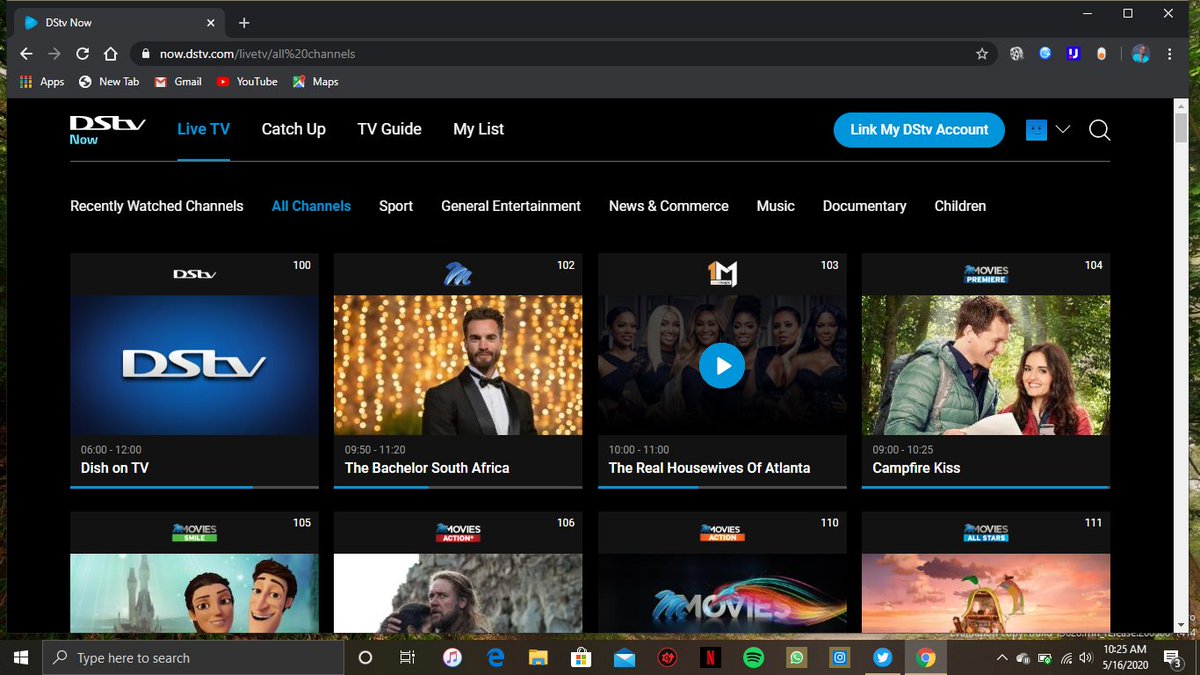Show Recently Watched Channels

coord(157,206)
